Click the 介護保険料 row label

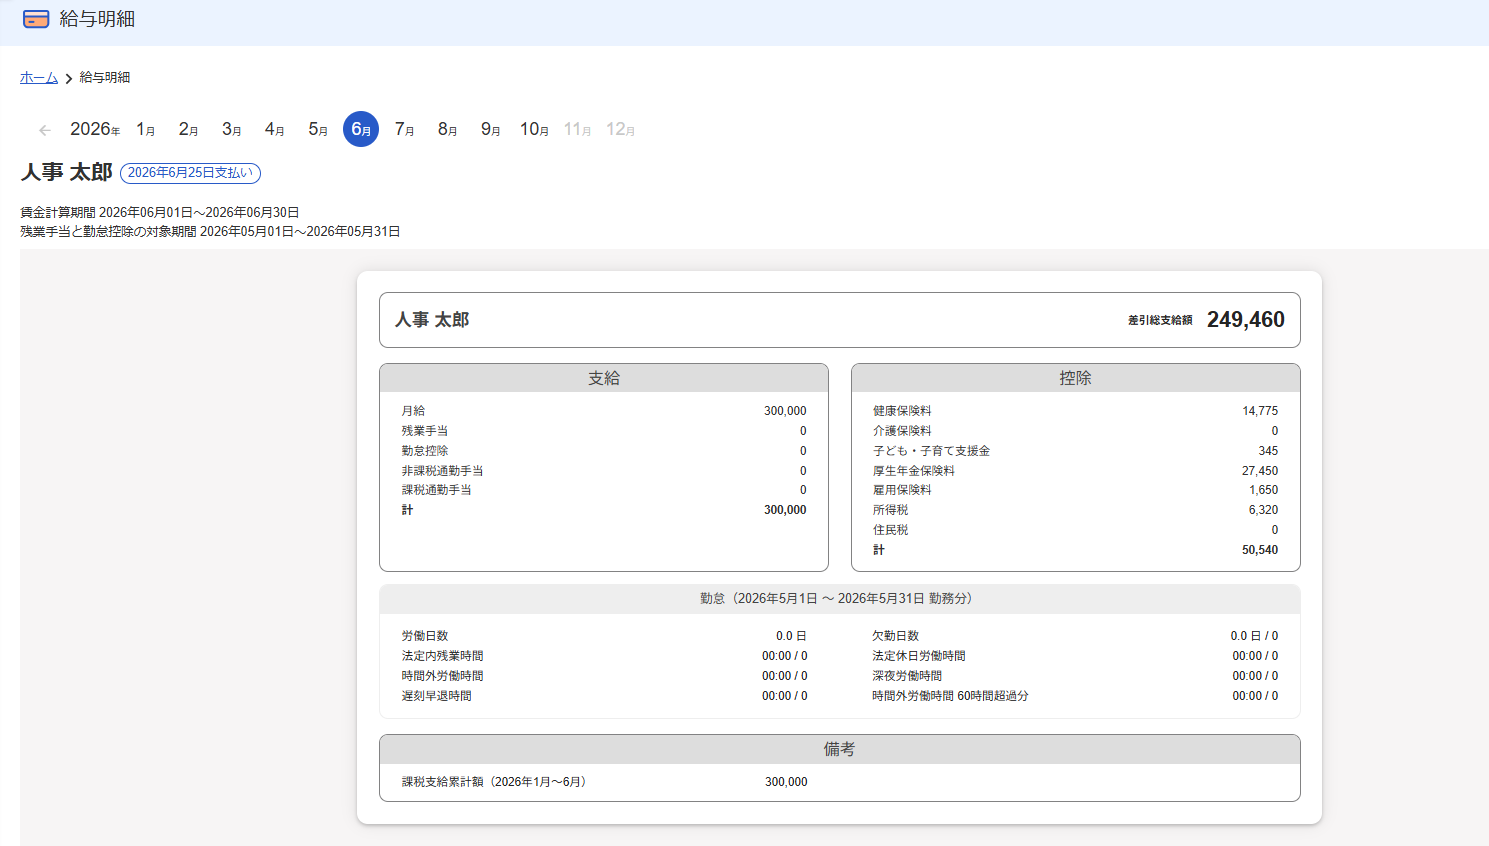(x=902, y=431)
